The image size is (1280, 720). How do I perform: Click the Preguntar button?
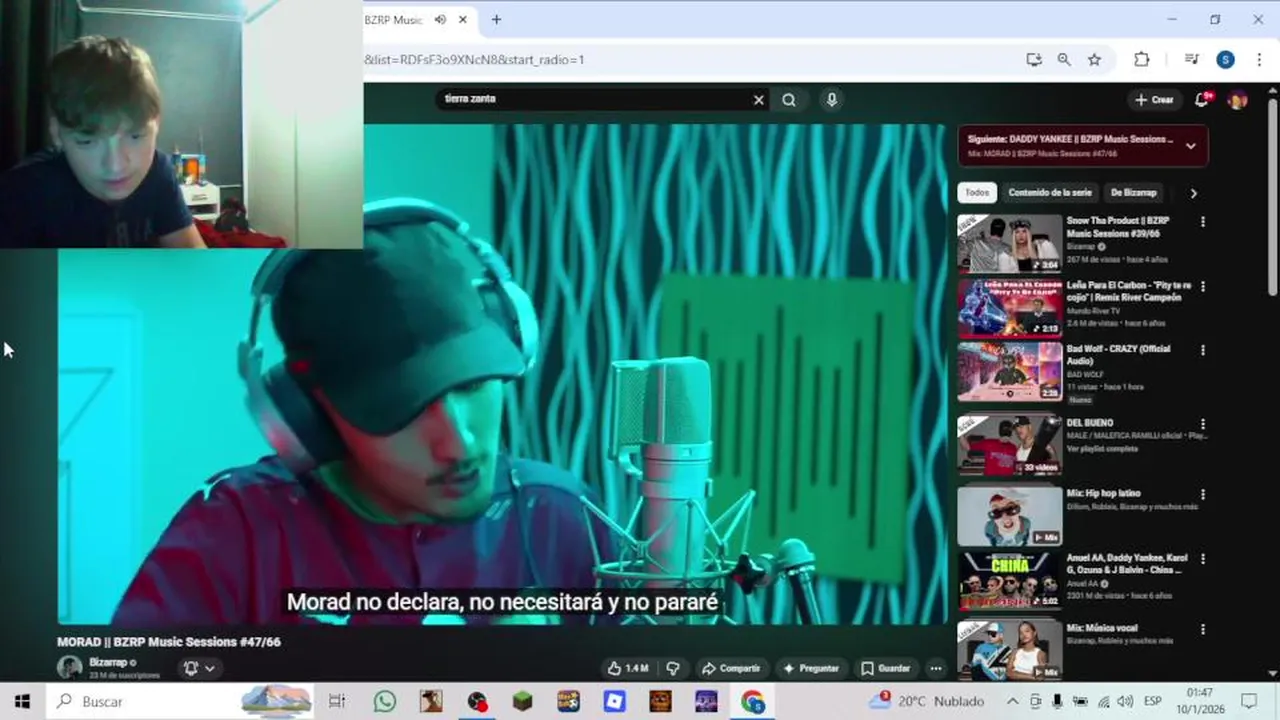tap(811, 668)
